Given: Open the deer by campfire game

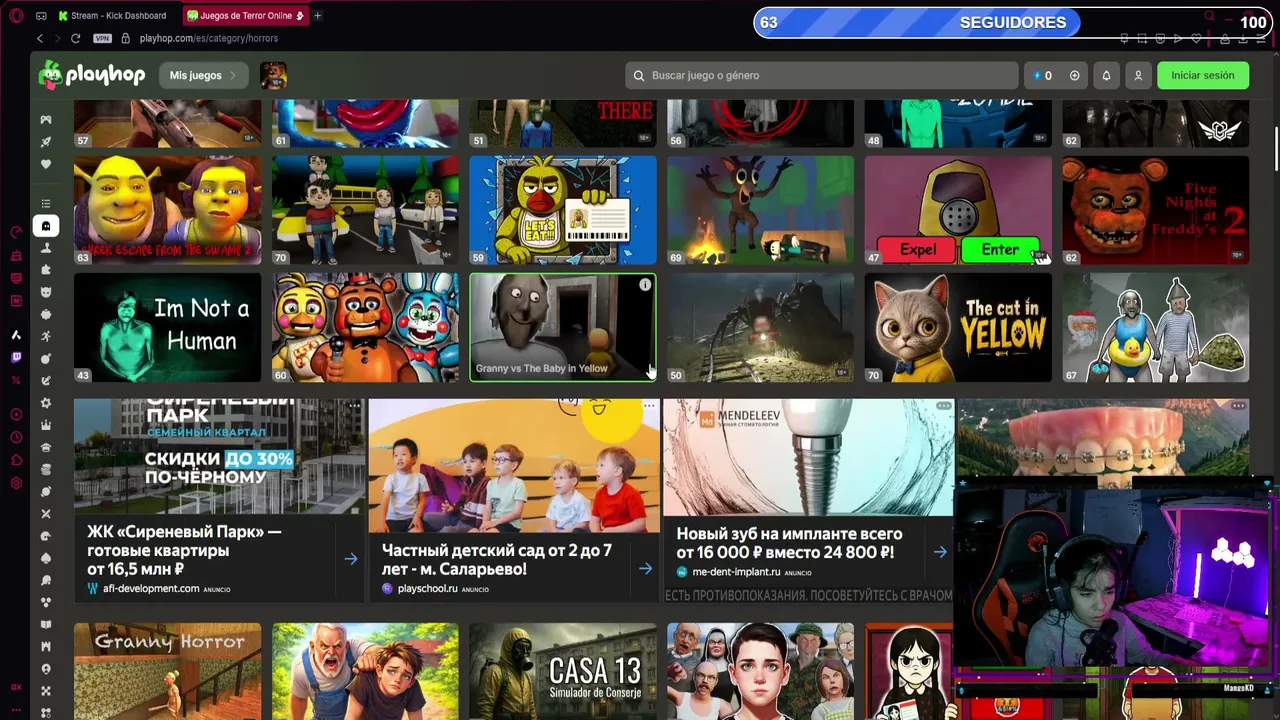Looking at the screenshot, I should 761,210.
